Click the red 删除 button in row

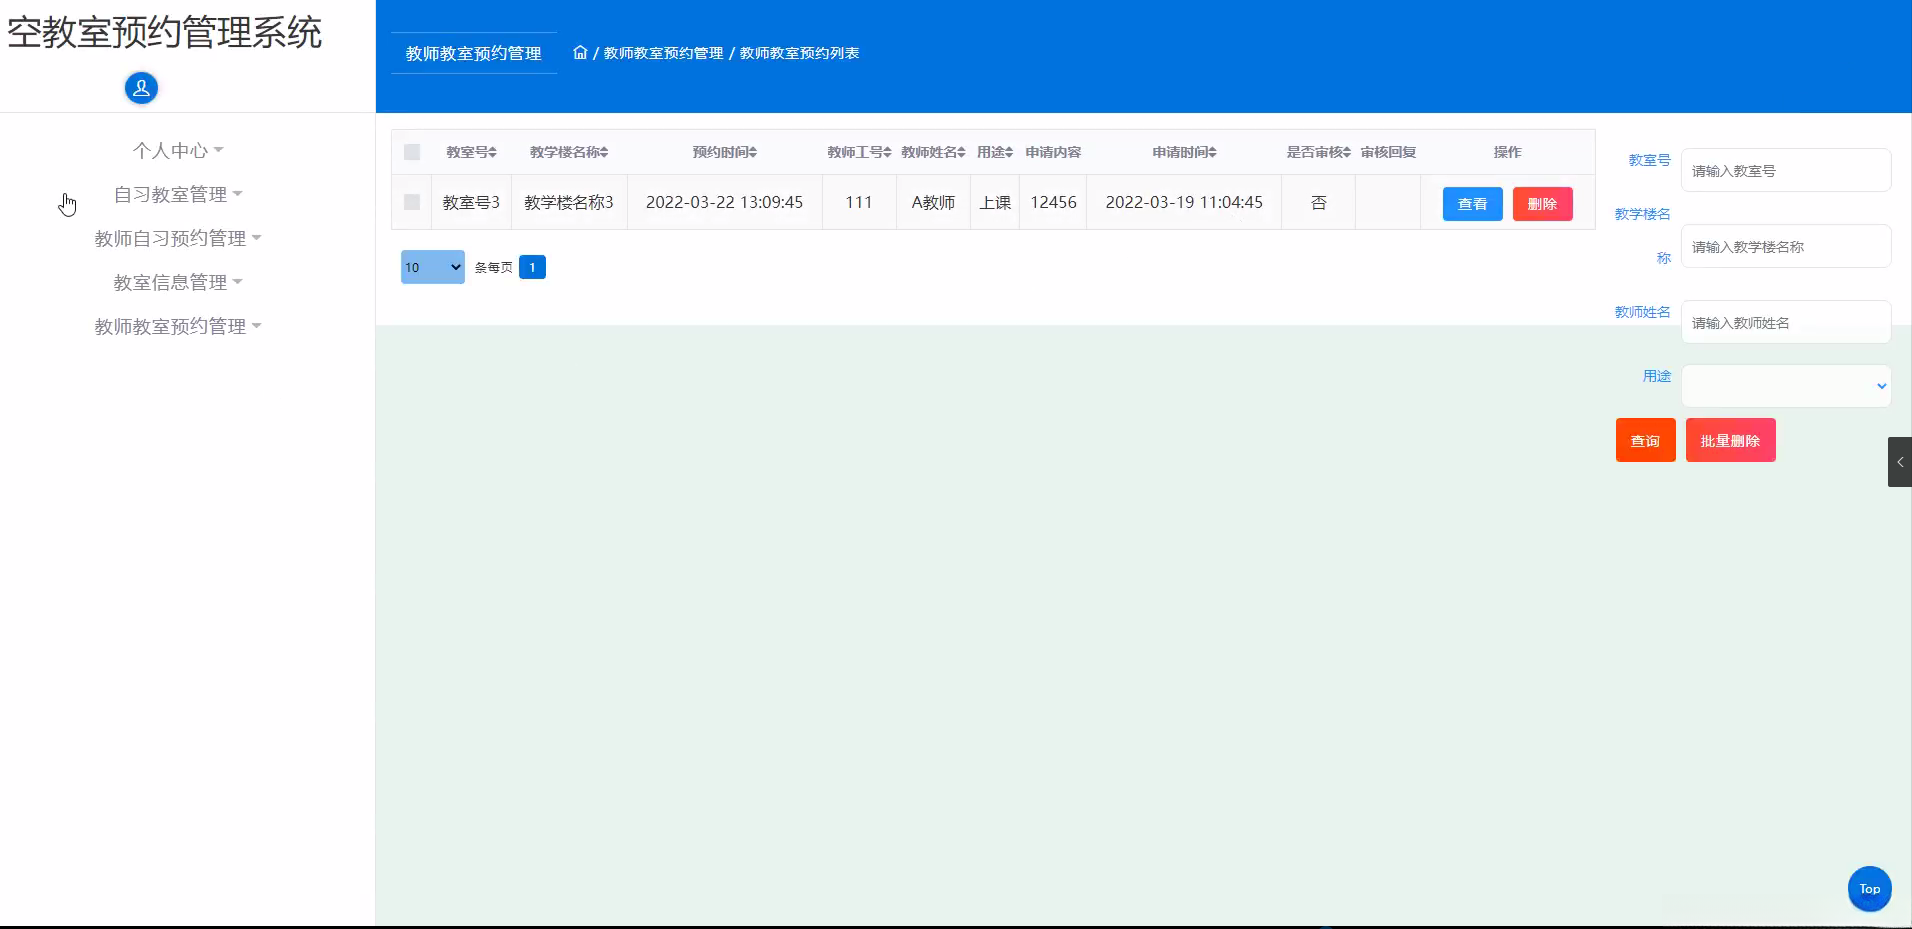pyautogui.click(x=1542, y=204)
